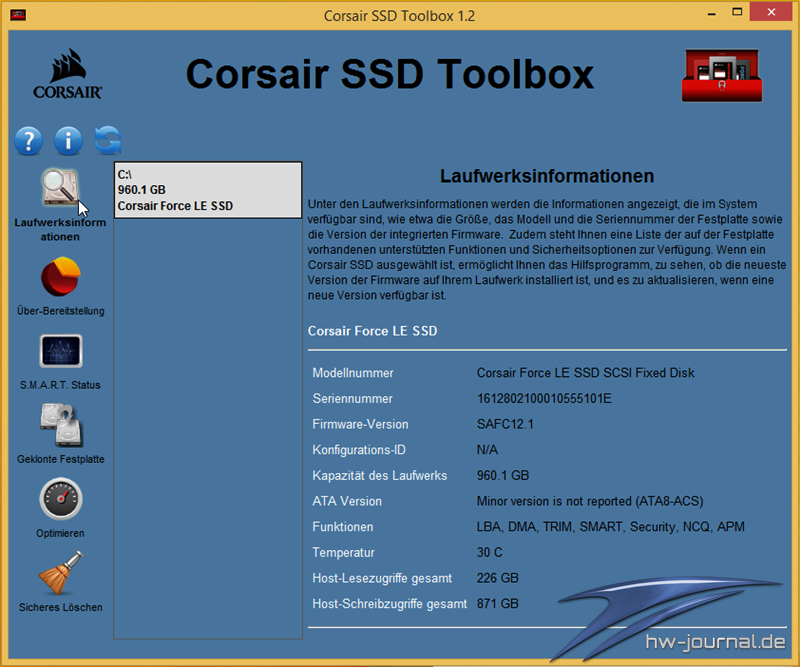Viewport: 800px width, 667px height.
Task: Open Laufwerksinformationen magnifier icon
Action: point(60,187)
